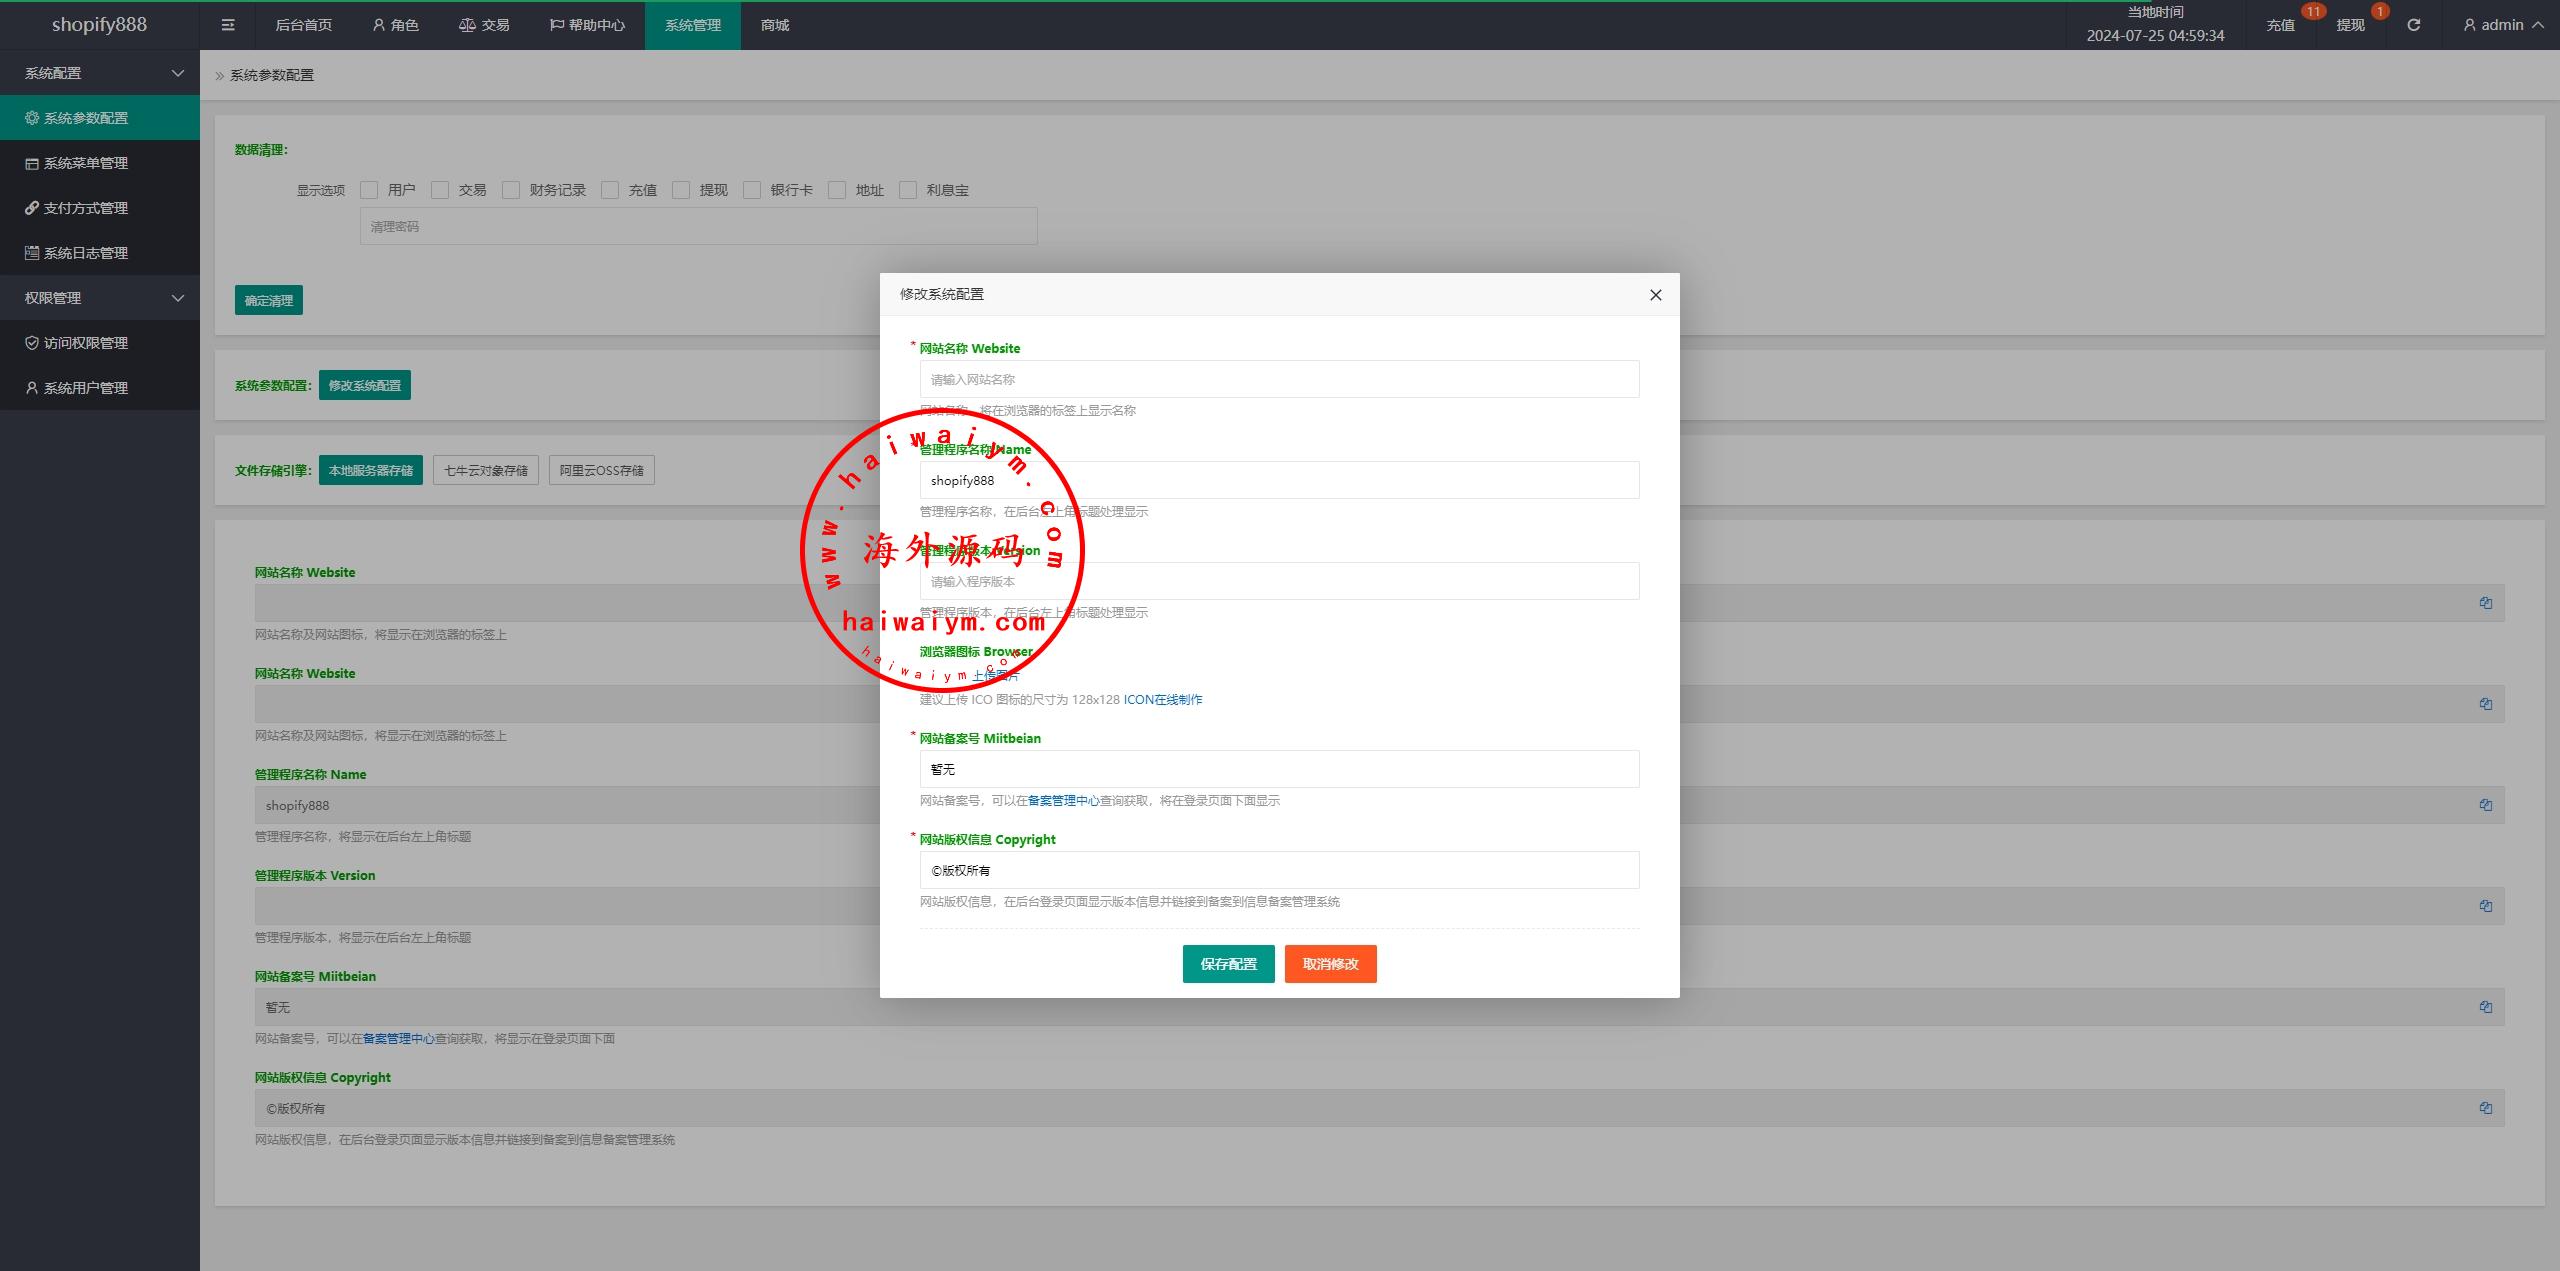
Task: Enable the 利息宝 checkbox
Action: (x=908, y=190)
